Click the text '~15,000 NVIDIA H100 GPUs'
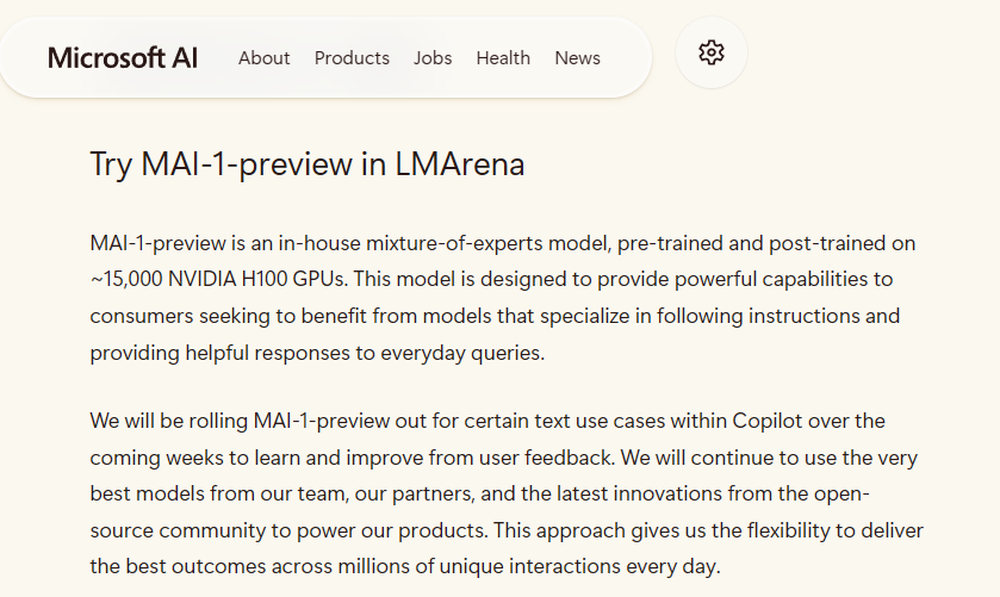Image resolution: width=1000 pixels, height=597 pixels. (x=219, y=279)
